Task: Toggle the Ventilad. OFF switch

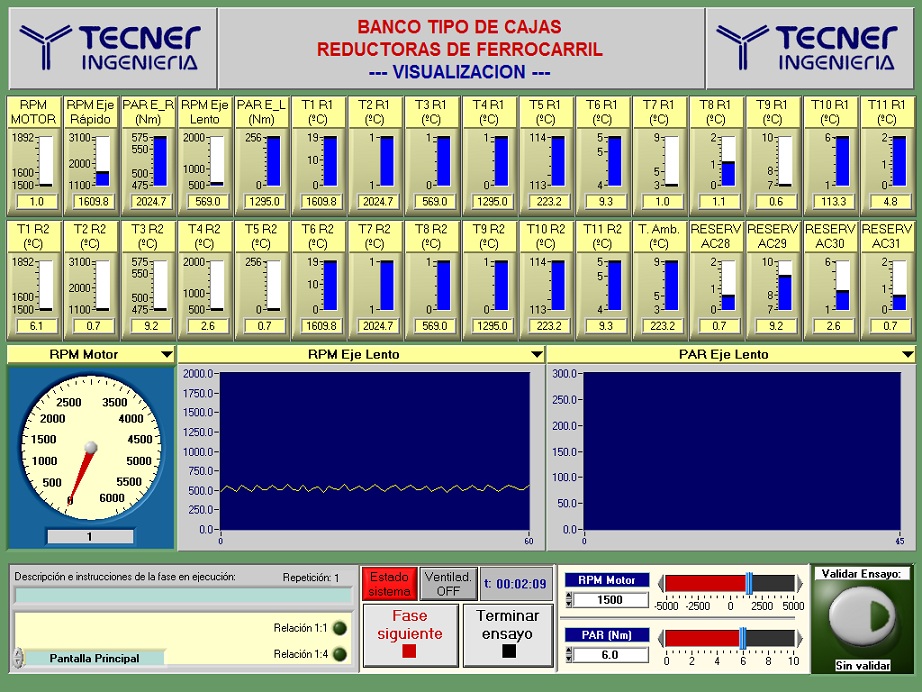Action: tap(448, 584)
